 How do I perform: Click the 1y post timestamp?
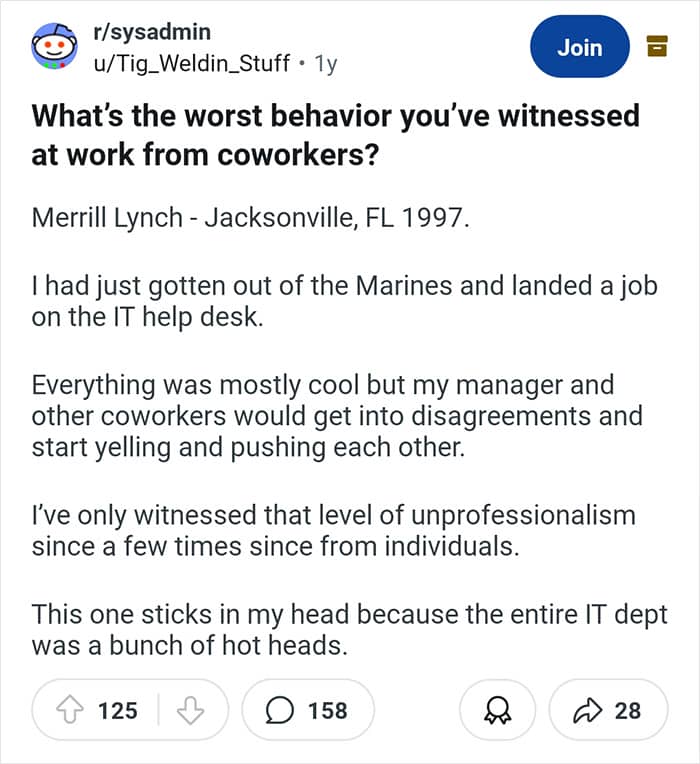point(326,63)
